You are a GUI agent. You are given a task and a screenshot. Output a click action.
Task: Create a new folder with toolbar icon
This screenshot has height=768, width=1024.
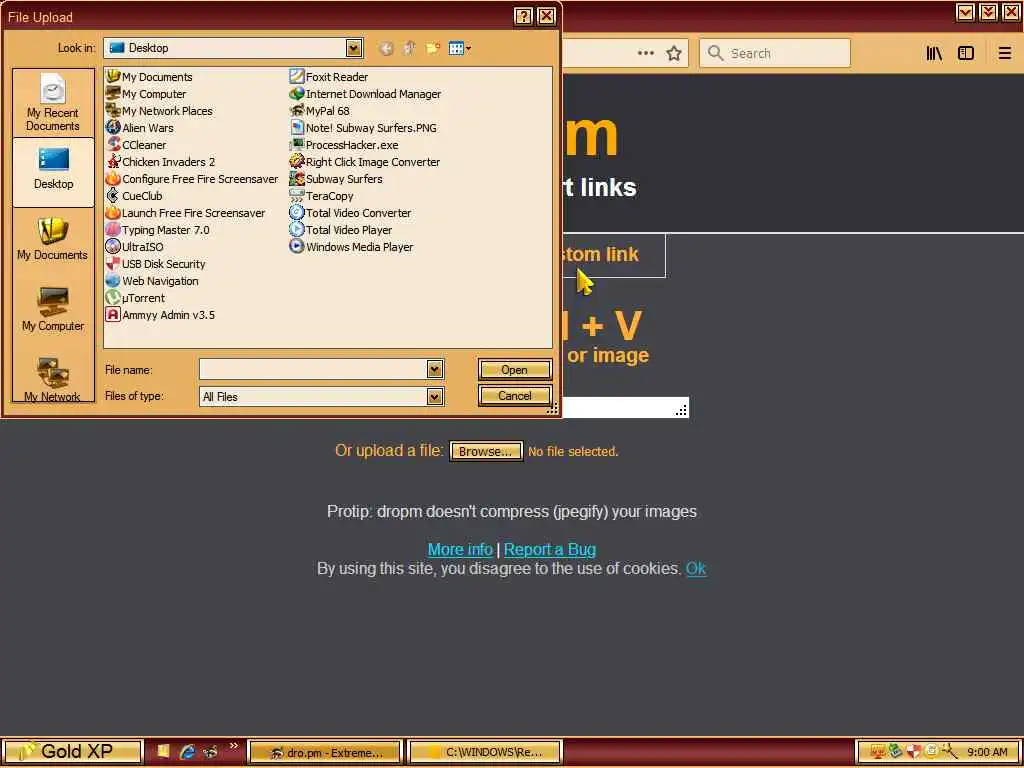click(432, 48)
